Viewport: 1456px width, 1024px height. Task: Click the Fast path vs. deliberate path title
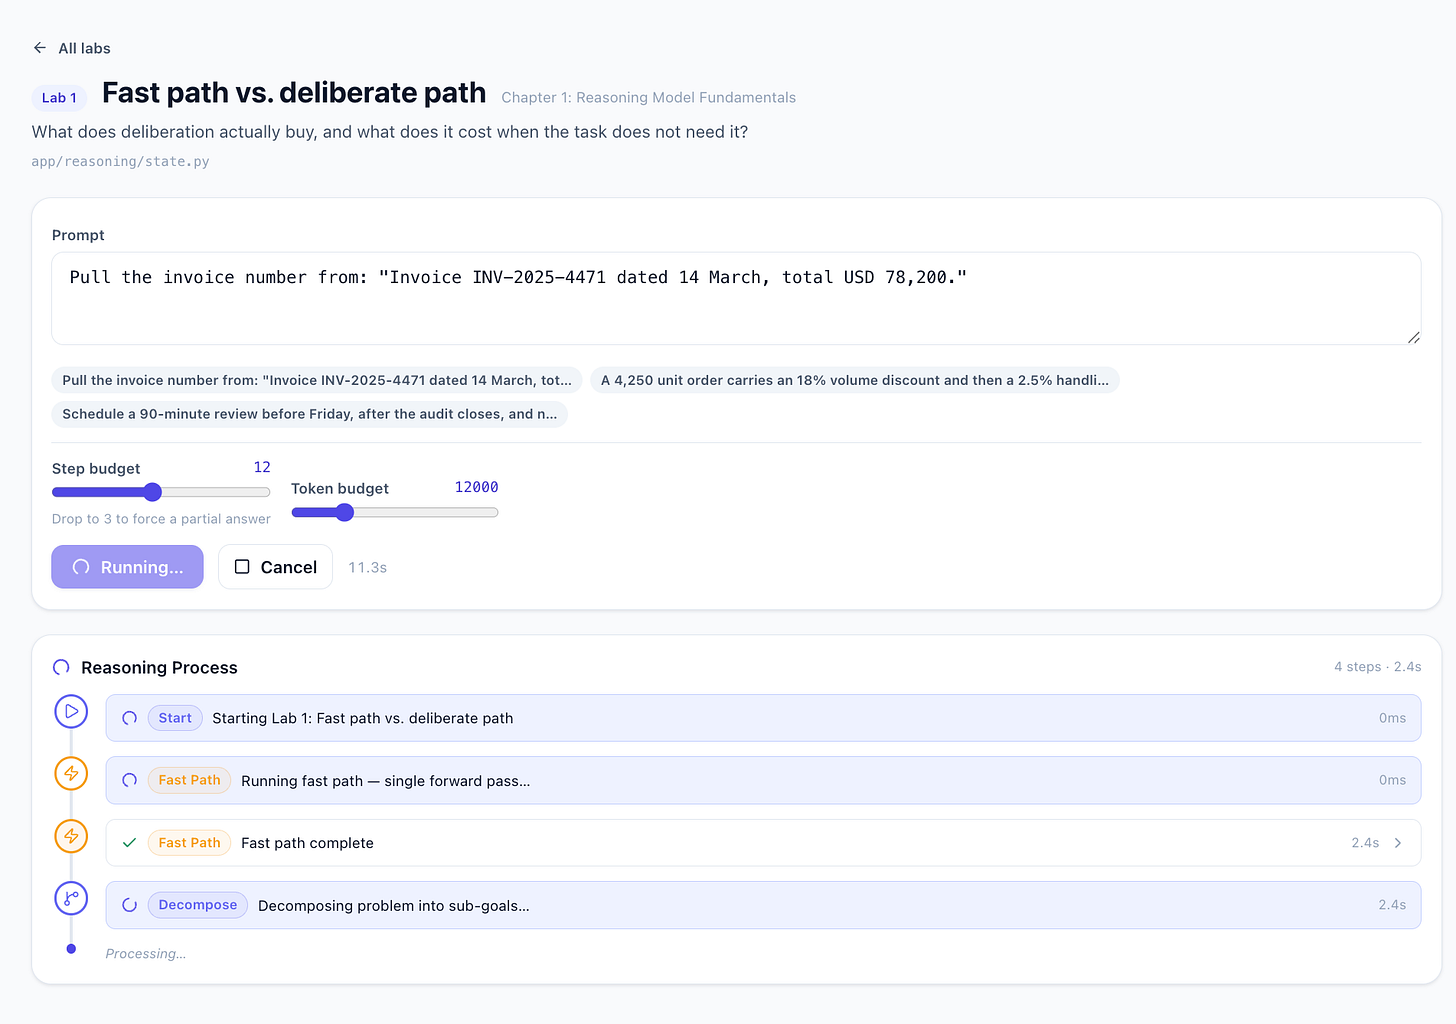(294, 93)
